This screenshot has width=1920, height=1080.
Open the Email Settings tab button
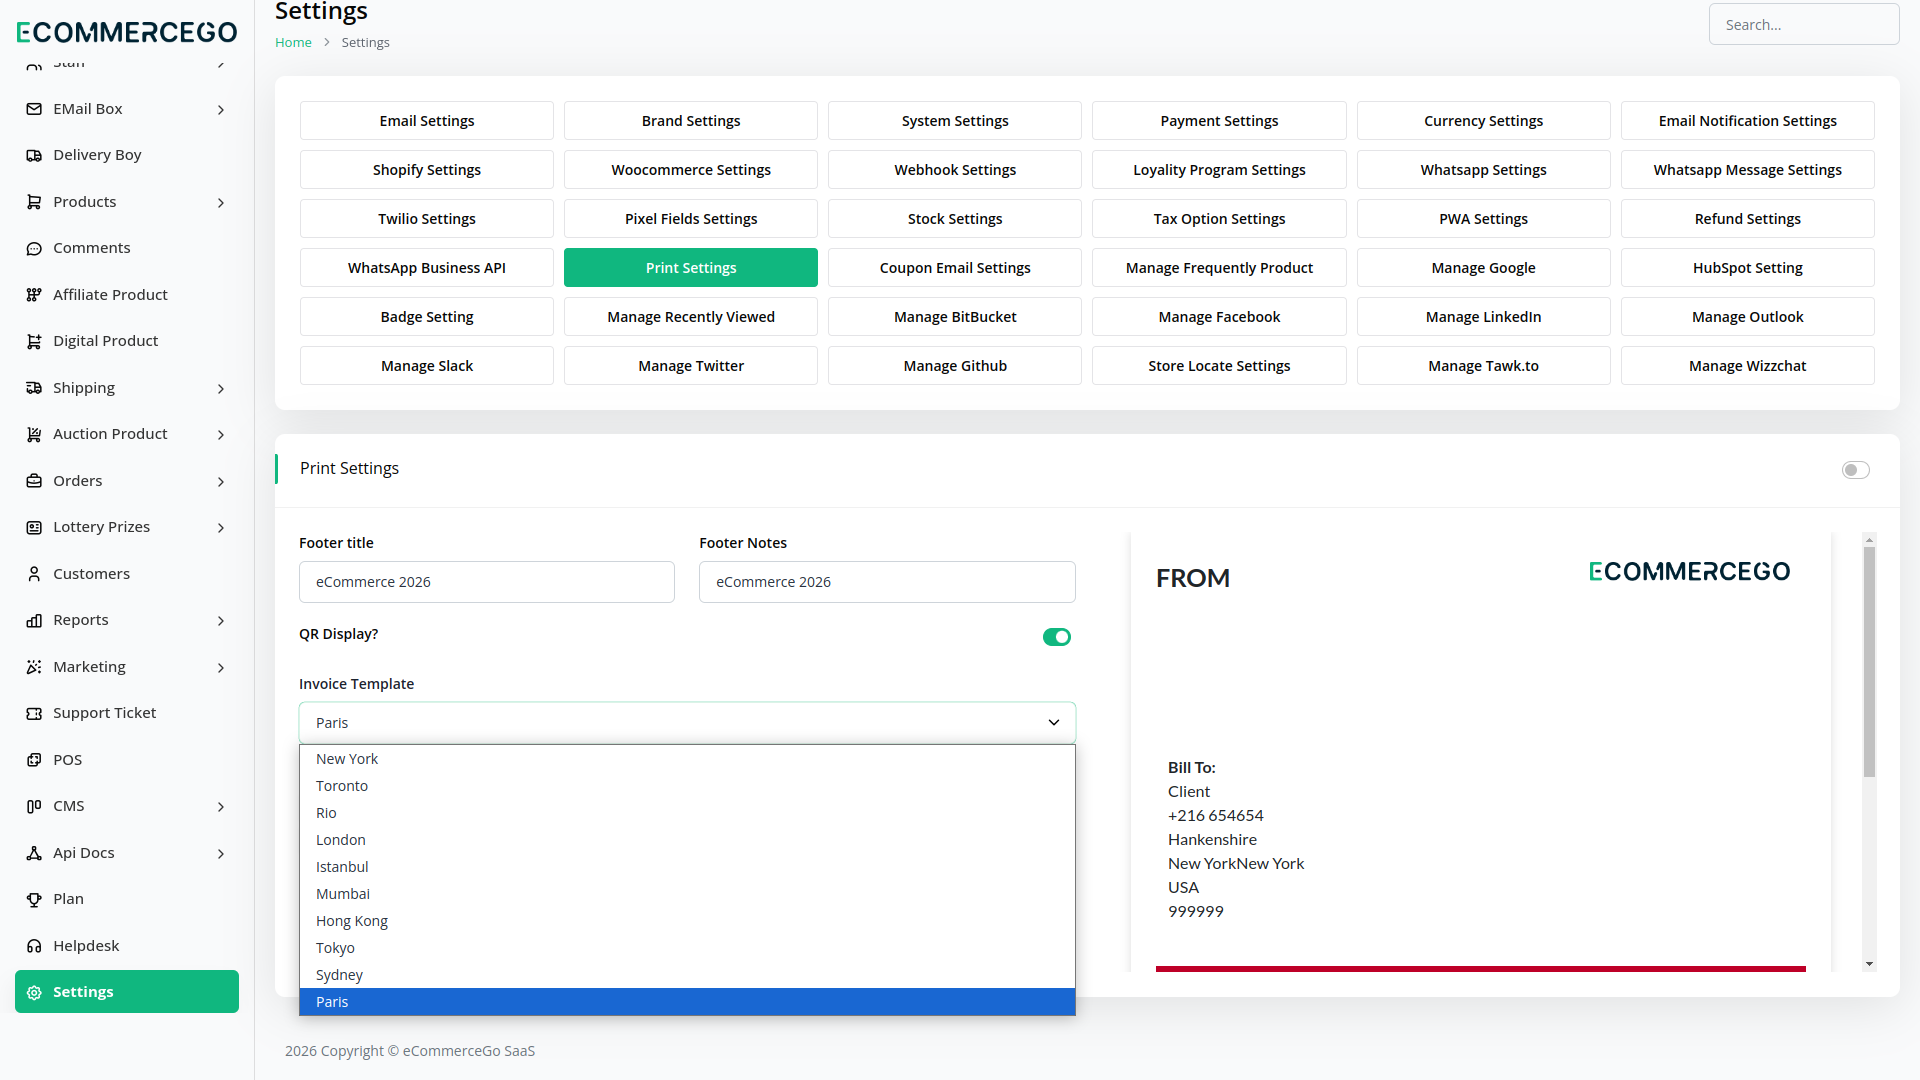point(427,121)
